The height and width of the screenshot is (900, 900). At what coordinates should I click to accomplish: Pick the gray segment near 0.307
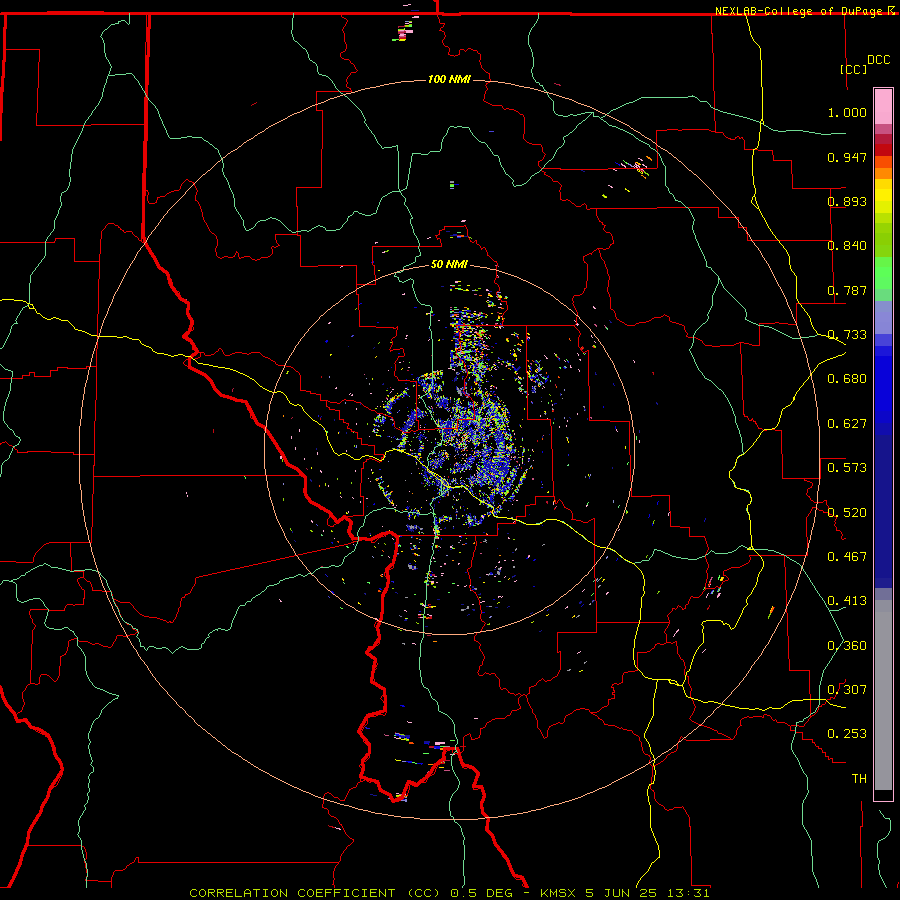883,695
